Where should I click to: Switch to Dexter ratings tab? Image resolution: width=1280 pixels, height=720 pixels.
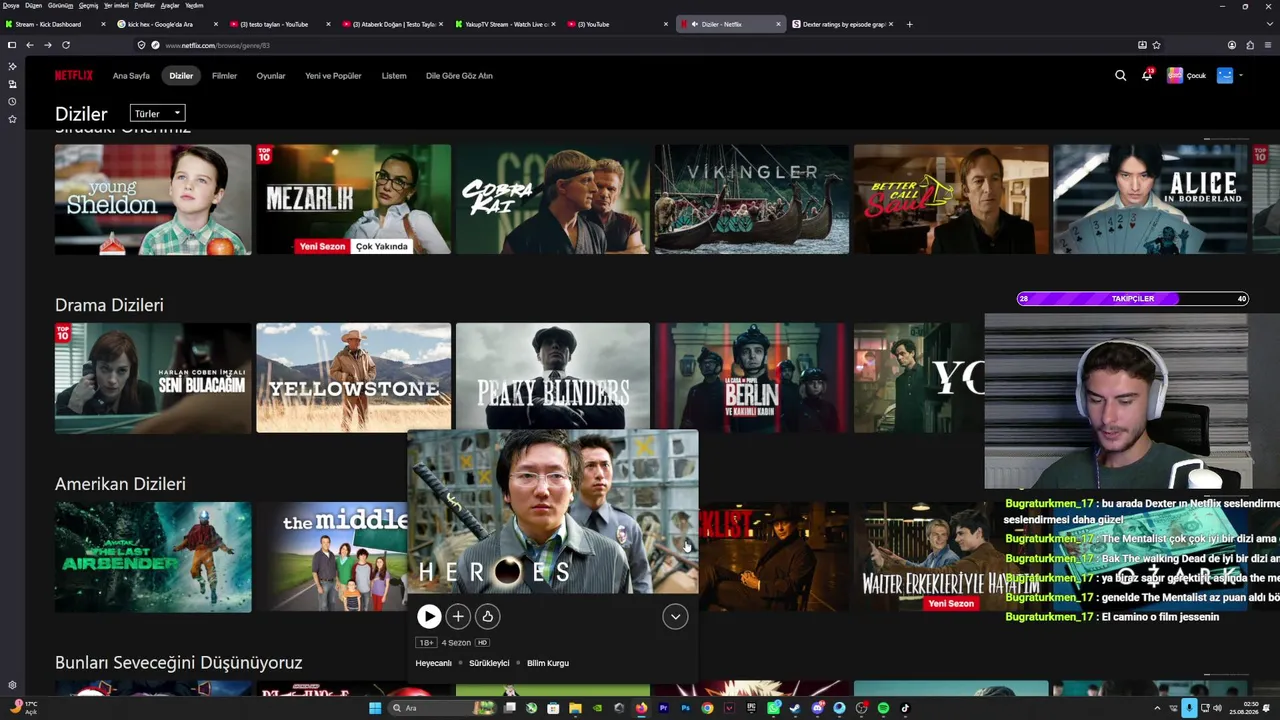842,24
